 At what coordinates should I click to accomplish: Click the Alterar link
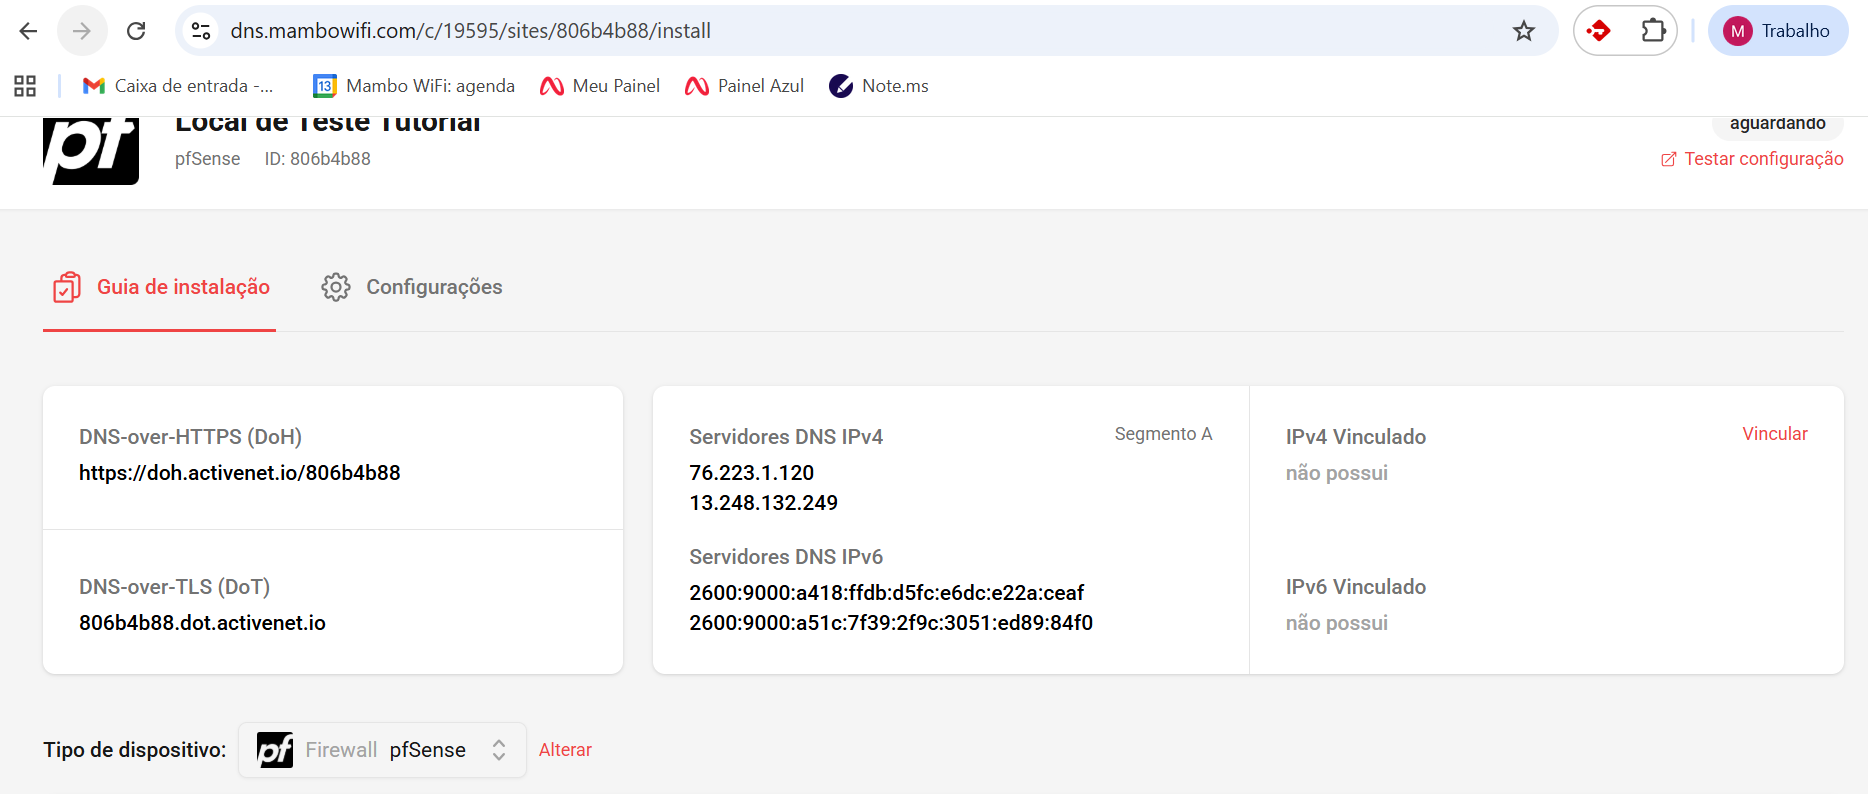click(x=565, y=750)
